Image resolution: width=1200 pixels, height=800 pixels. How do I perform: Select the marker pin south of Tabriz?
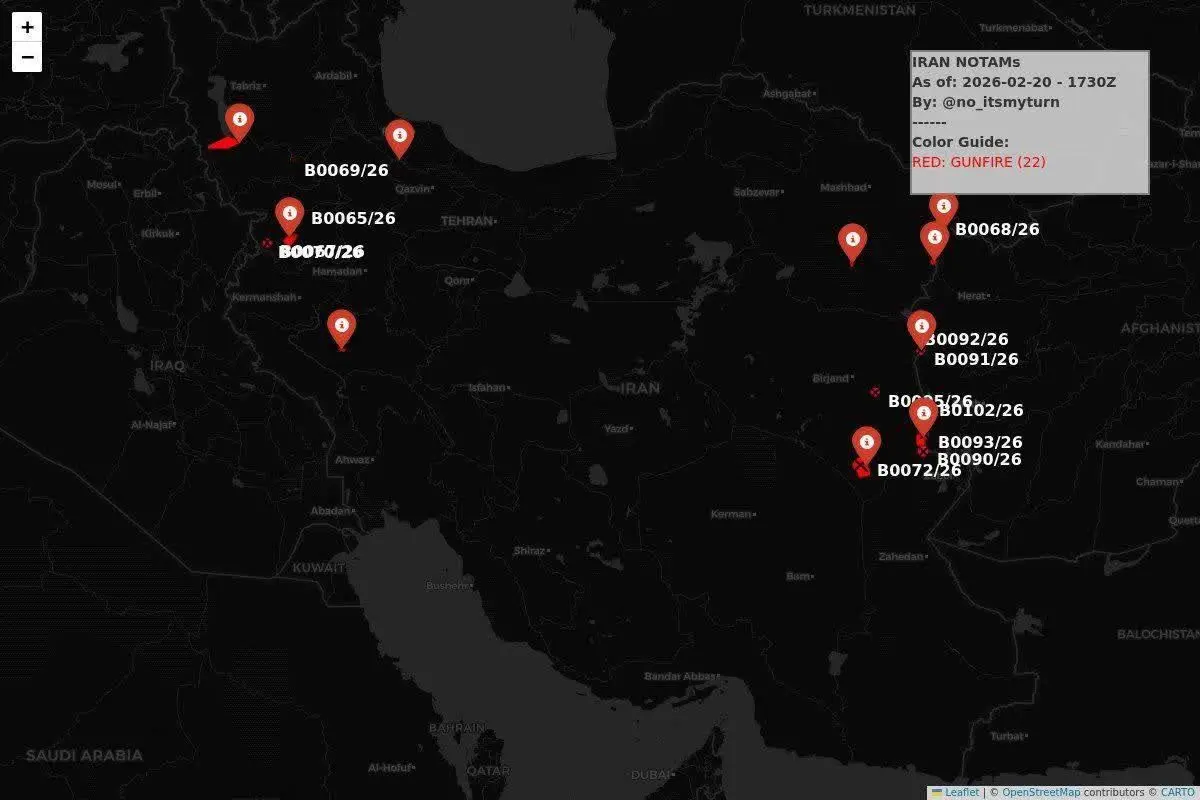tap(239, 122)
